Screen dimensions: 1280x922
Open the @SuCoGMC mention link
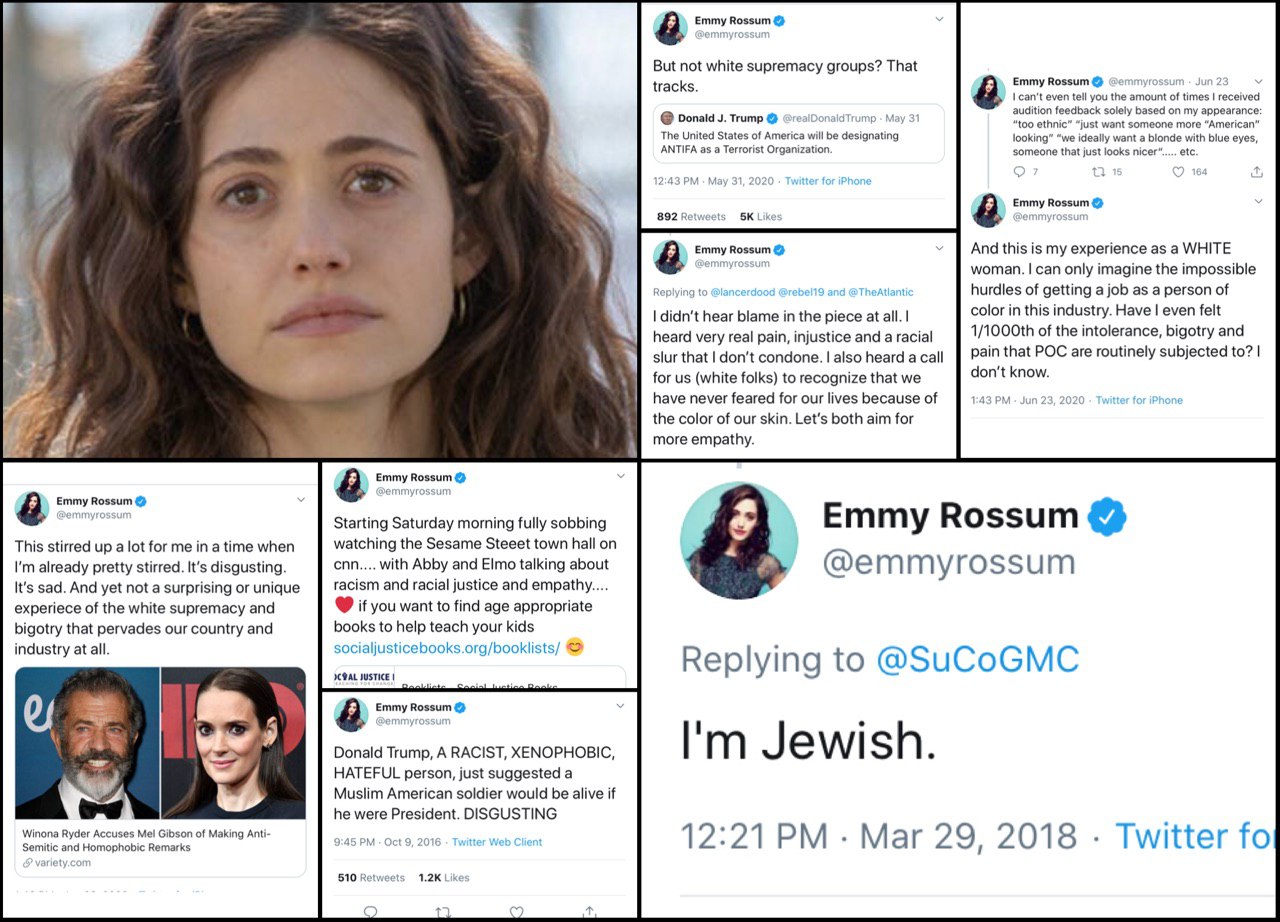tap(978, 659)
